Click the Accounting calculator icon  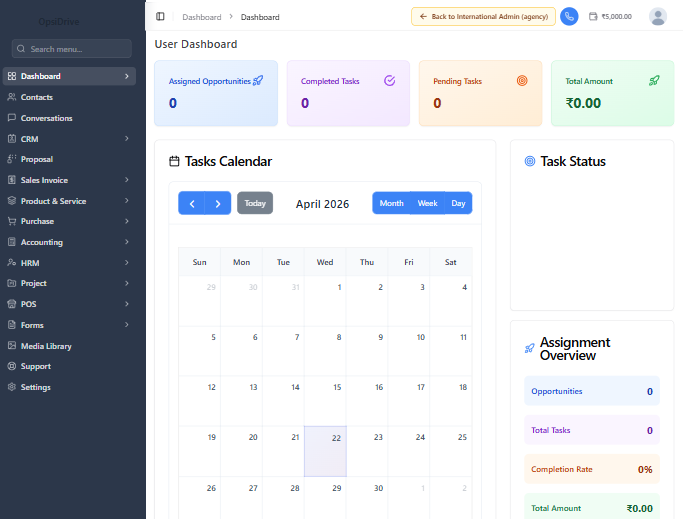click(x=12, y=242)
